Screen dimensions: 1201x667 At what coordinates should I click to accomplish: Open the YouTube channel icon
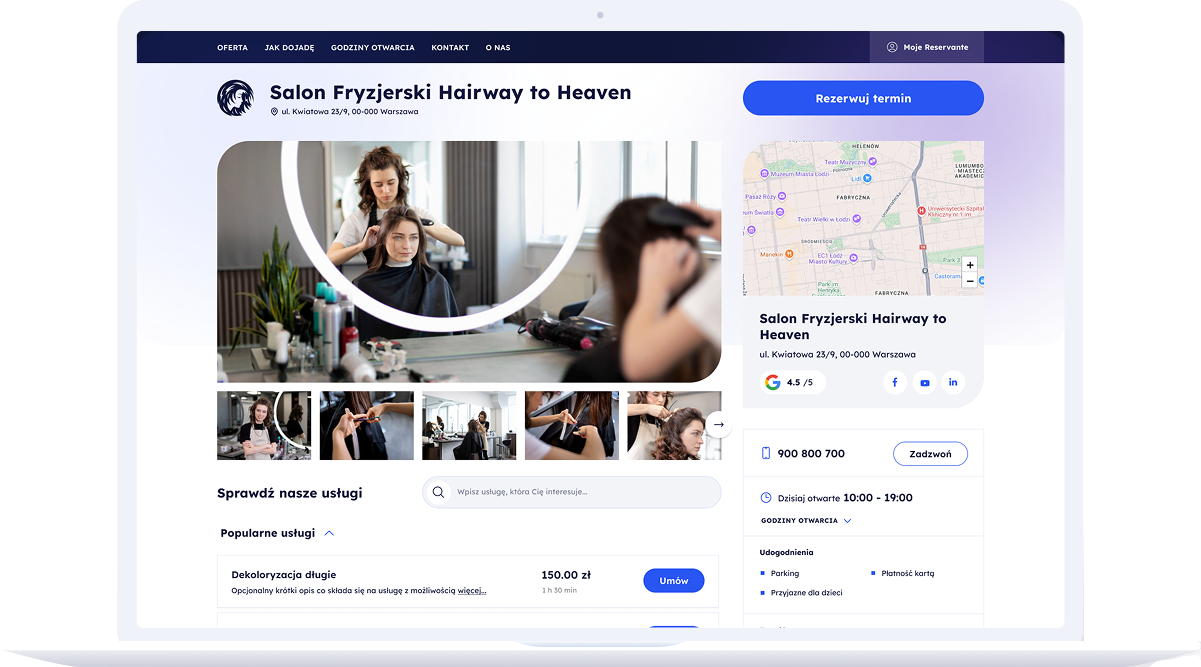click(924, 382)
